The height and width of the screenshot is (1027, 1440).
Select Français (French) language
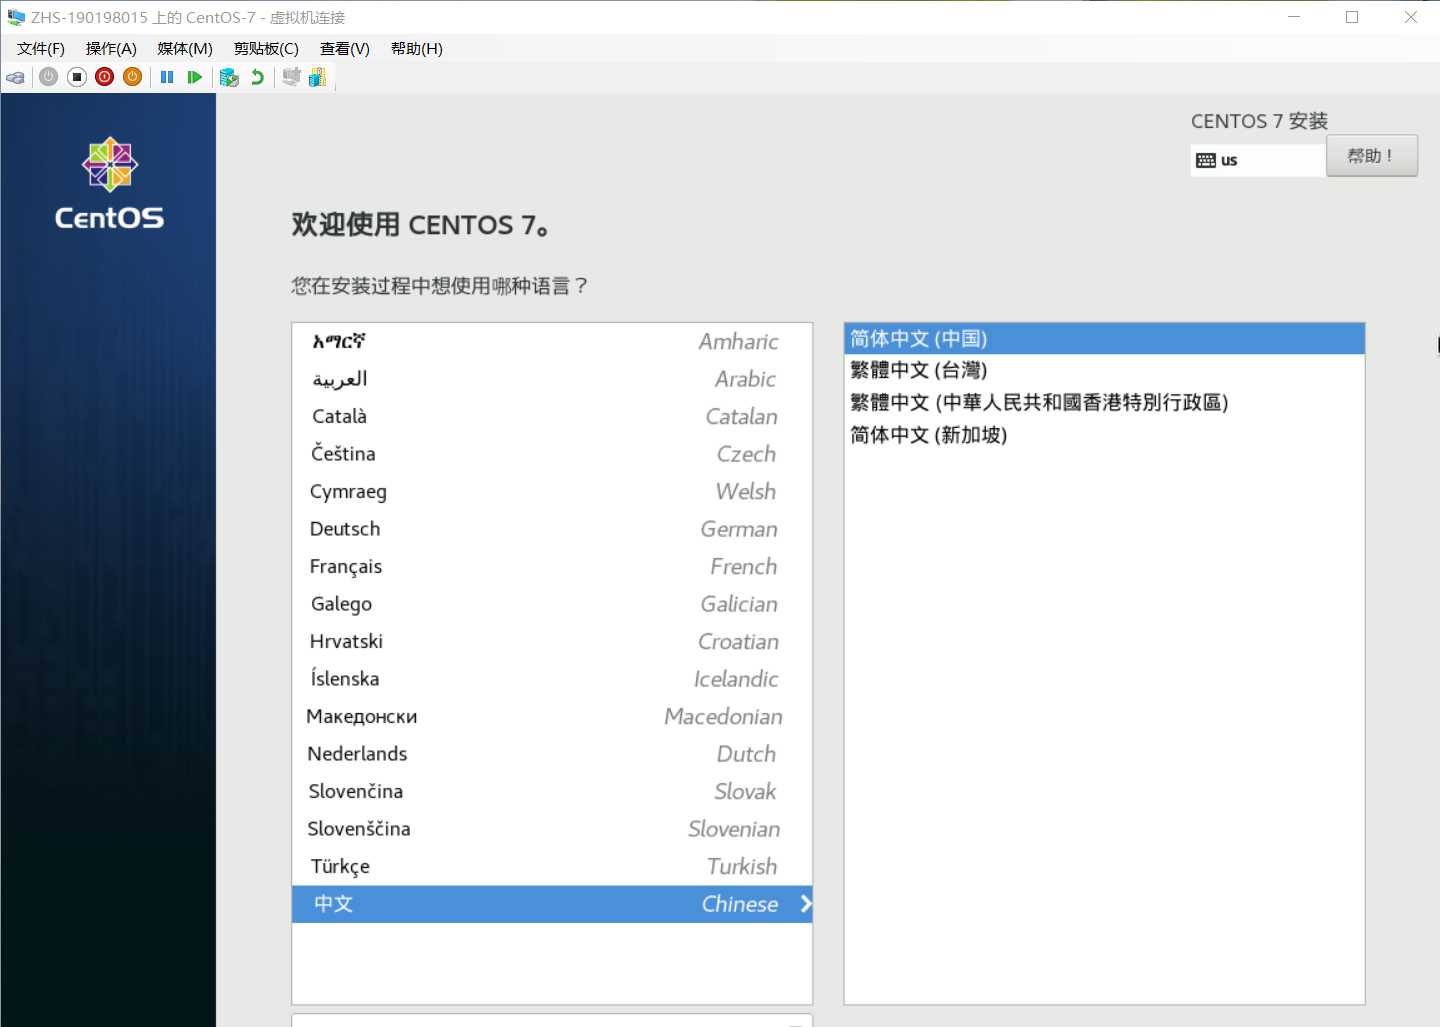pyautogui.click(x=552, y=567)
